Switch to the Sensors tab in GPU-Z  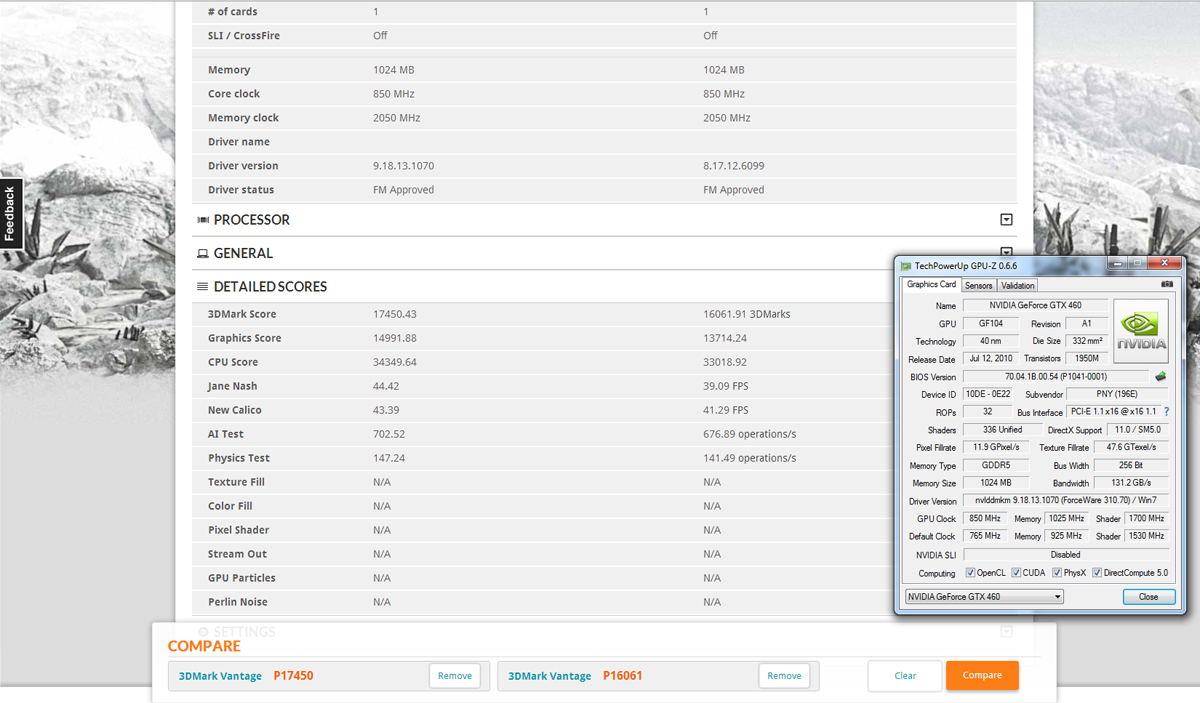click(x=978, y=286)
